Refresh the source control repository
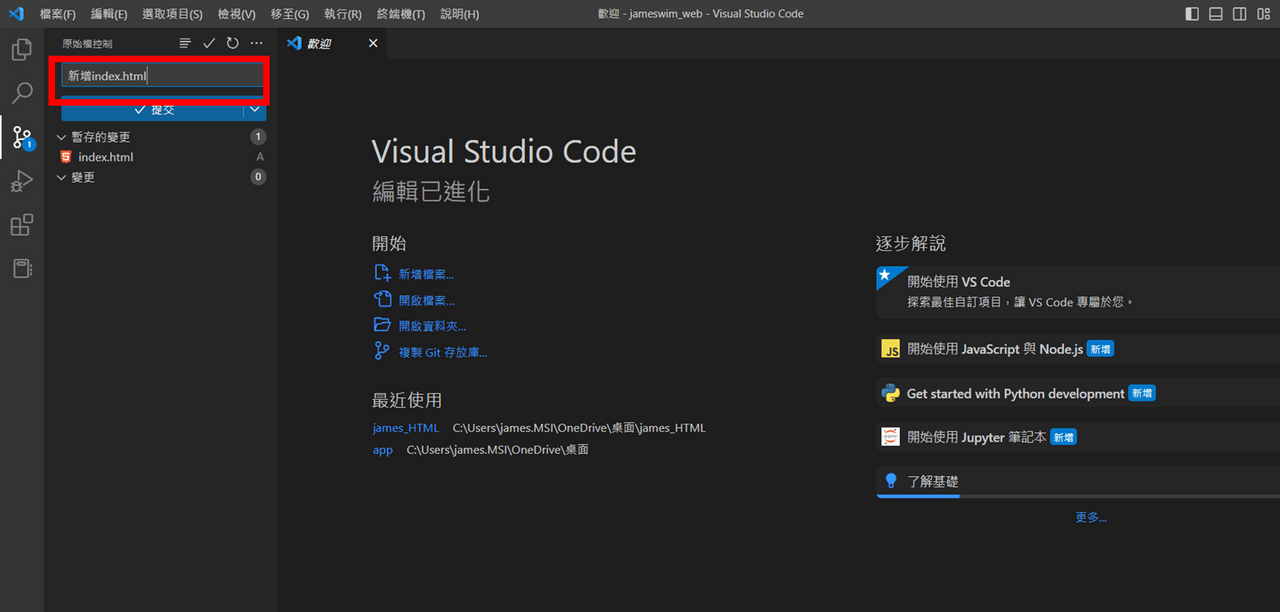 [x=232, y=43]
